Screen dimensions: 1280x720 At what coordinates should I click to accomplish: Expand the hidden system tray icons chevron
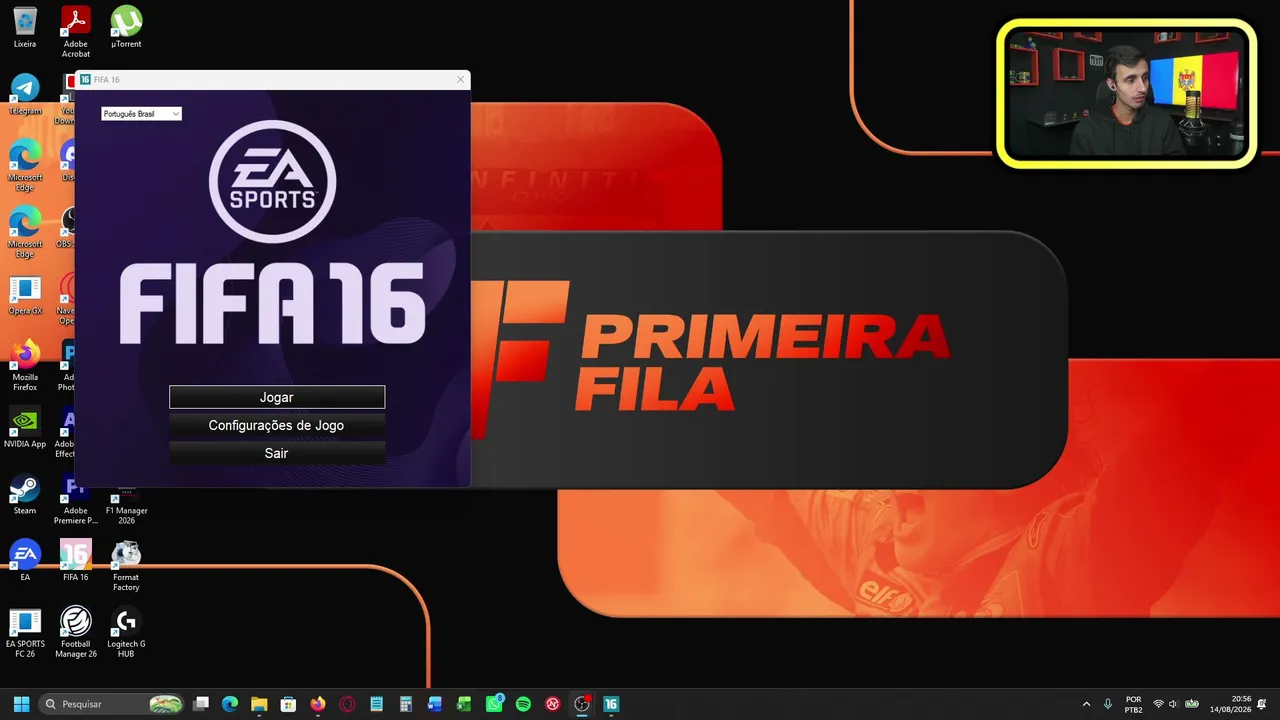[1087, 704]
